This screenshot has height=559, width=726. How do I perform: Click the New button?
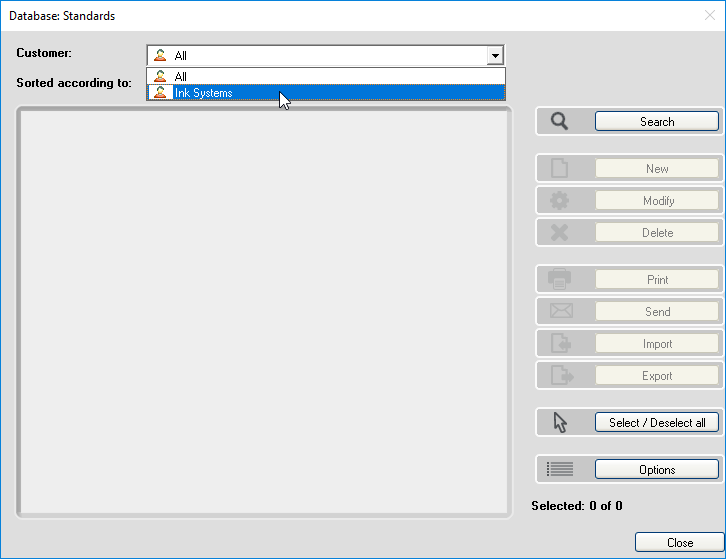pyautogui.click(x=657, y=169)
